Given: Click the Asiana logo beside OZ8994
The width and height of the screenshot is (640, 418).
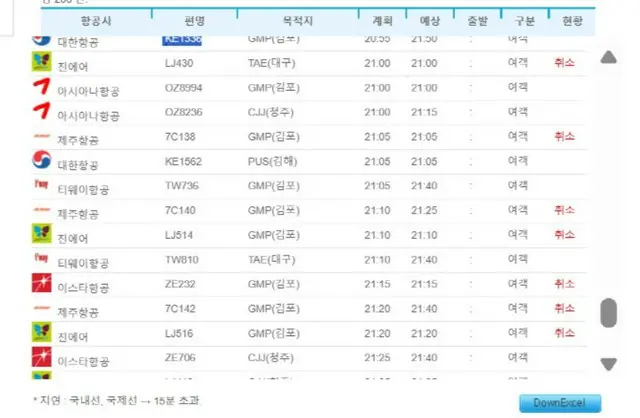Looking at the screenshot, I should tap(42, 87).
